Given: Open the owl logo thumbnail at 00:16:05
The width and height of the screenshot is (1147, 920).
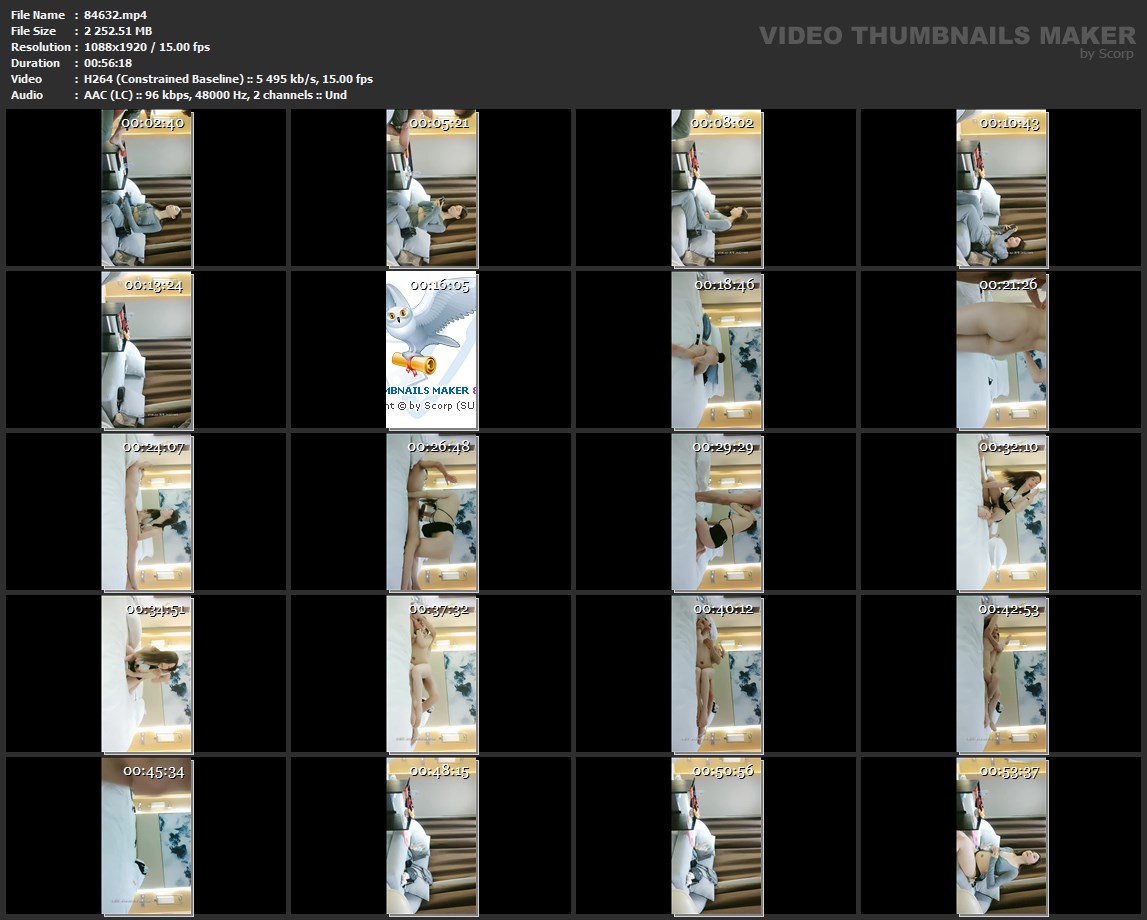Looking at the screenshot, I should [432, 350].
